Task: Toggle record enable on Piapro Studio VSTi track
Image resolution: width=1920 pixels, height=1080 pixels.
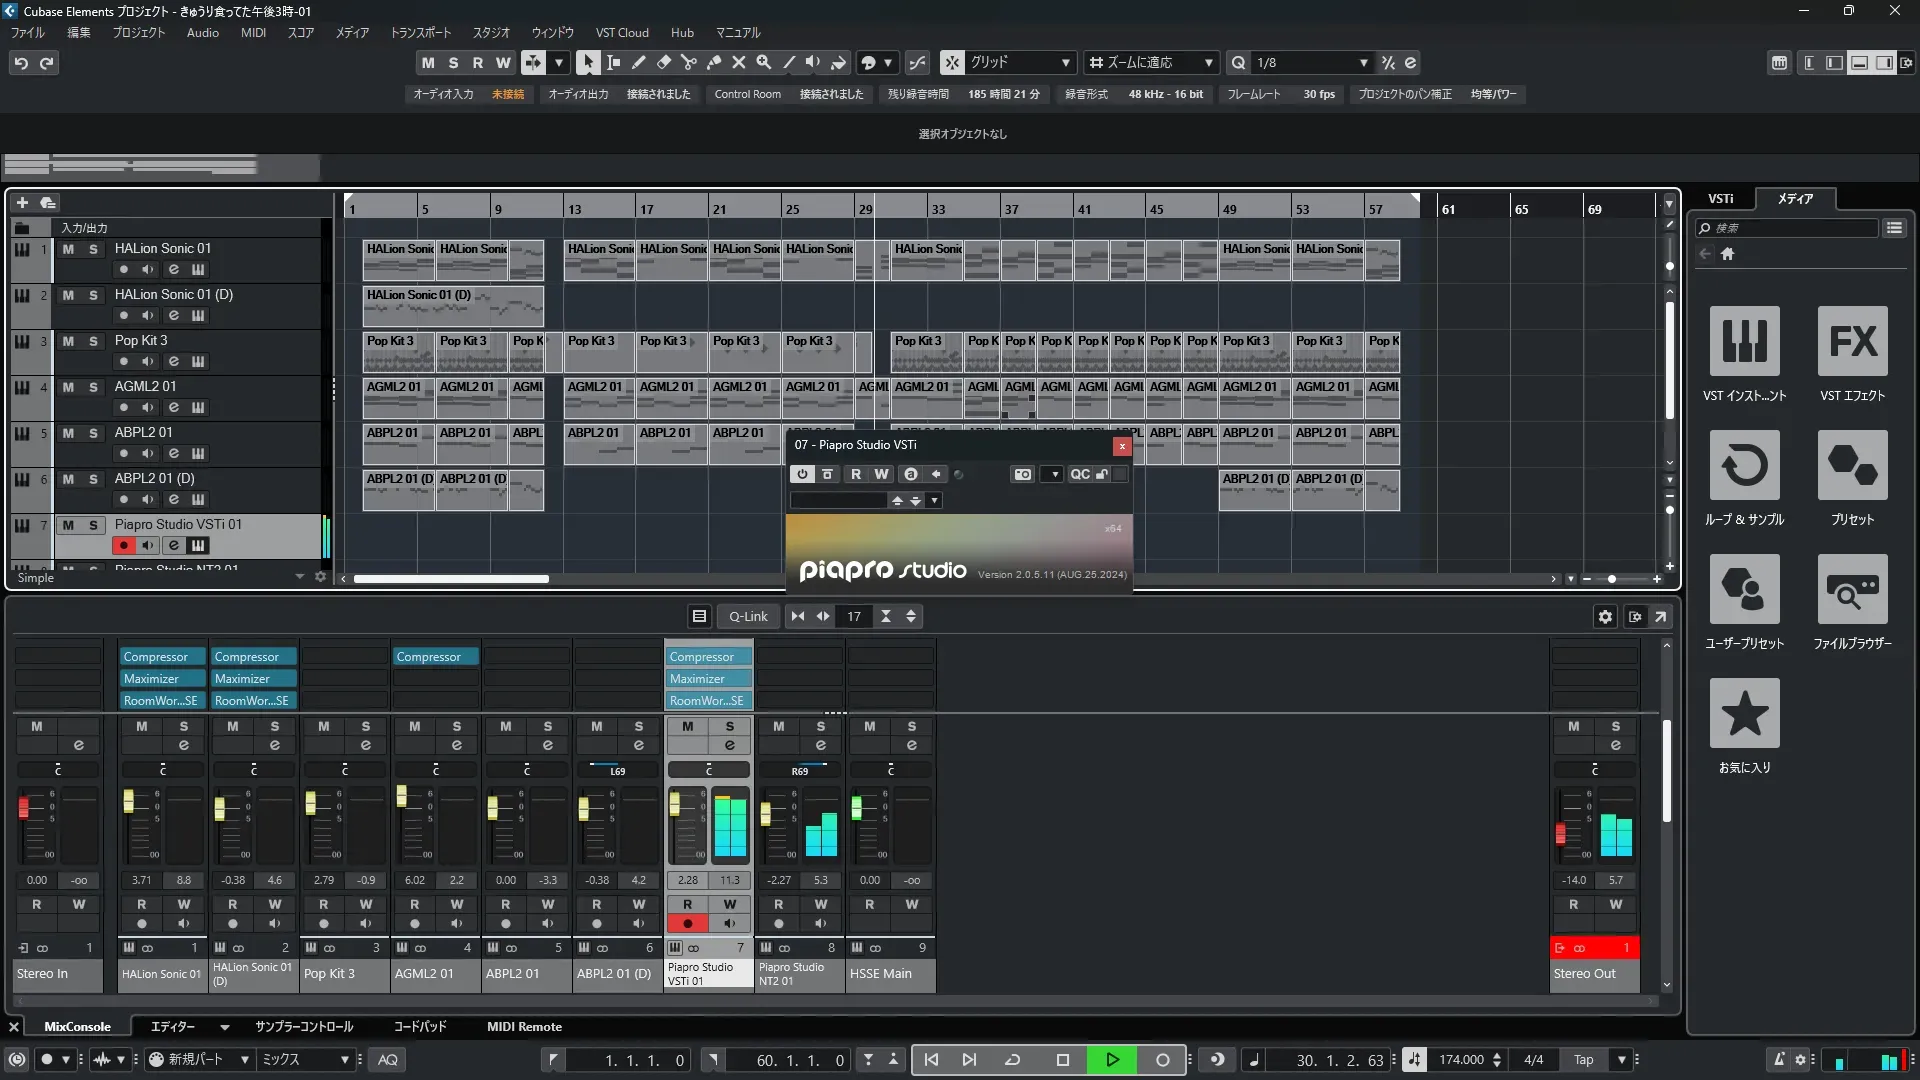Action: click(x=123, y=545)
